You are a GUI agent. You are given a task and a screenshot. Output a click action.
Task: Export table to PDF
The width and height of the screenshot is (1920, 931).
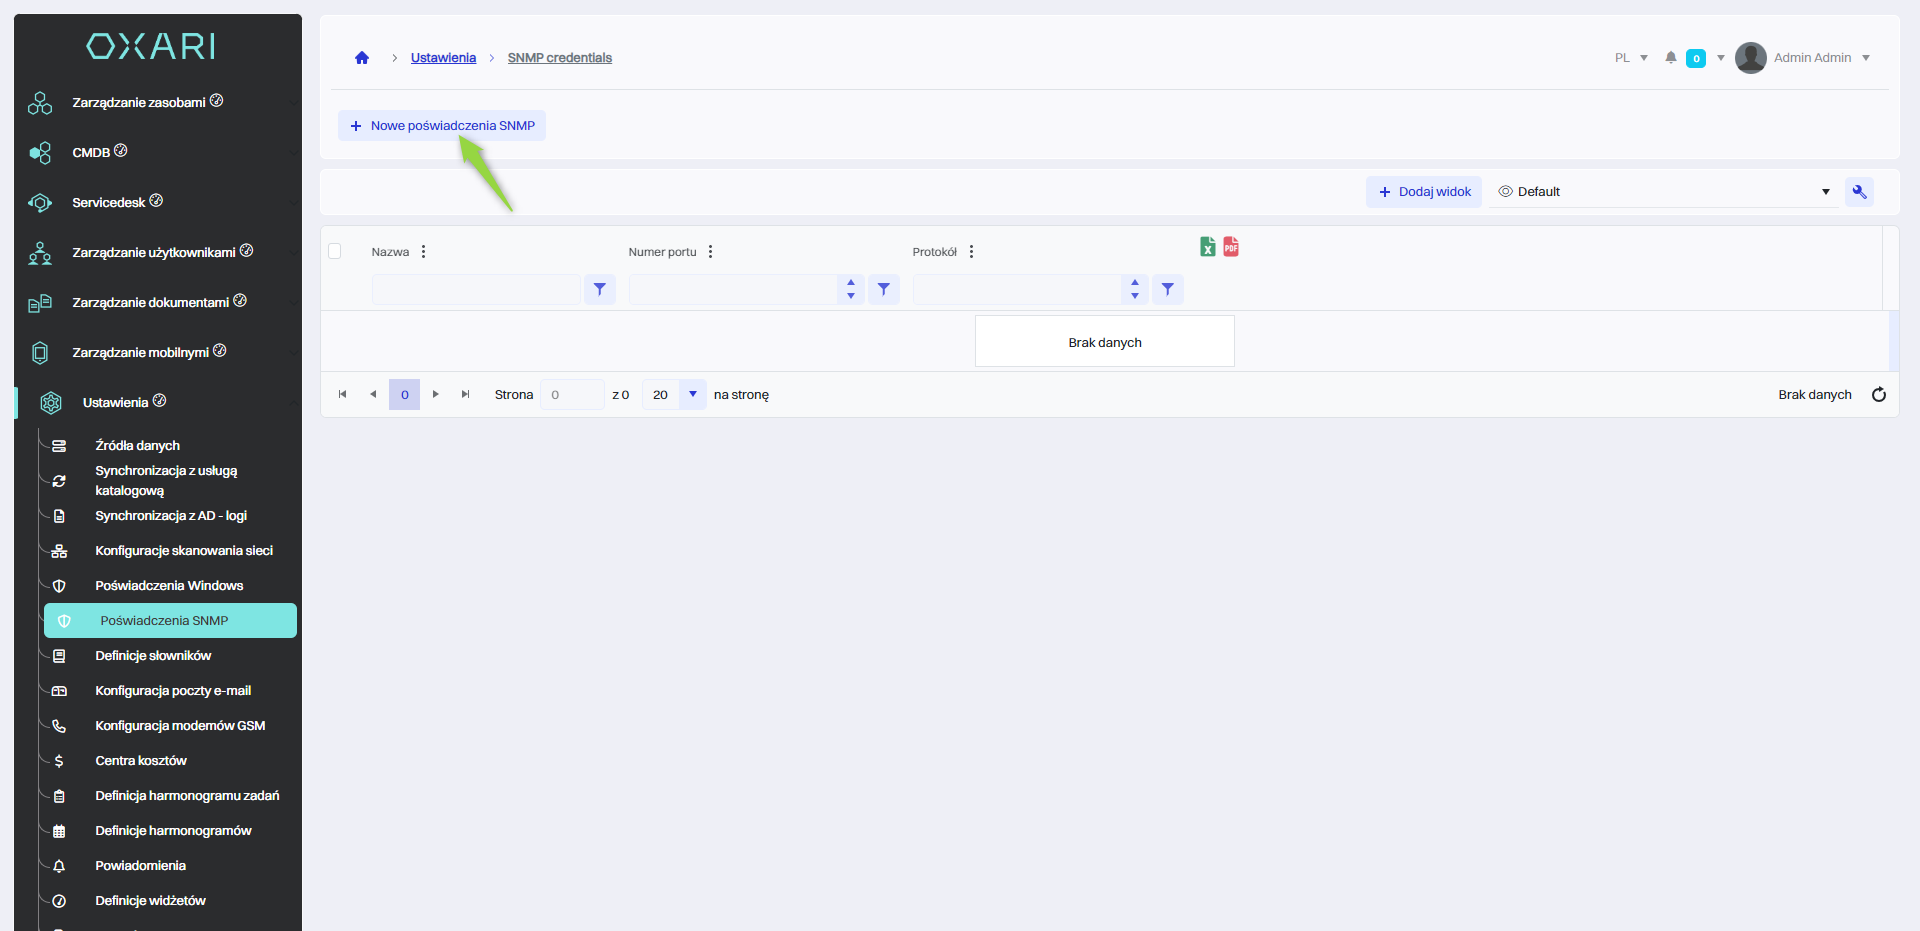[1231, 247]
